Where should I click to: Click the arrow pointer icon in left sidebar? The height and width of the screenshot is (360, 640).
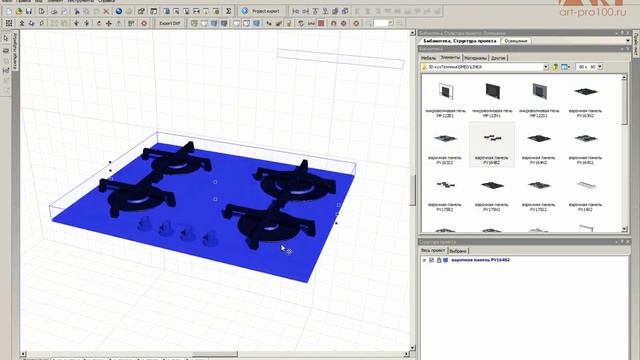pos(6,38)
